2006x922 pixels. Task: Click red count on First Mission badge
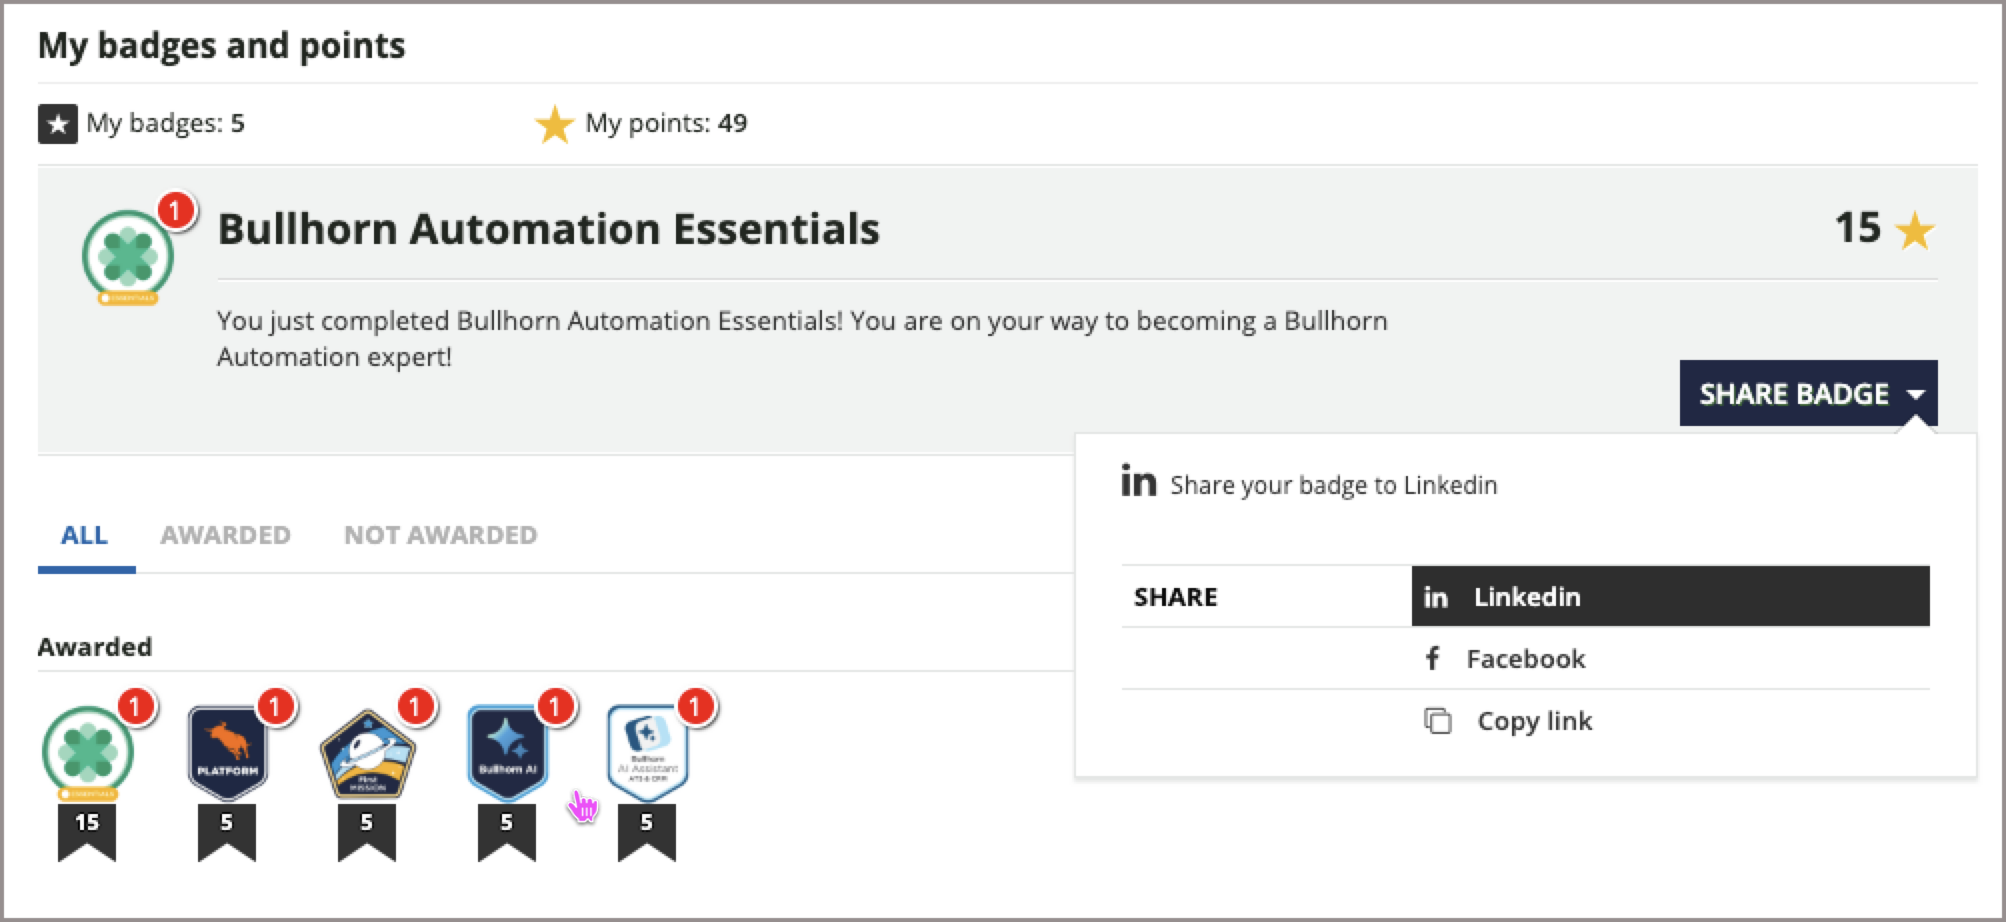pyautogui.click(x=415, y=706)
